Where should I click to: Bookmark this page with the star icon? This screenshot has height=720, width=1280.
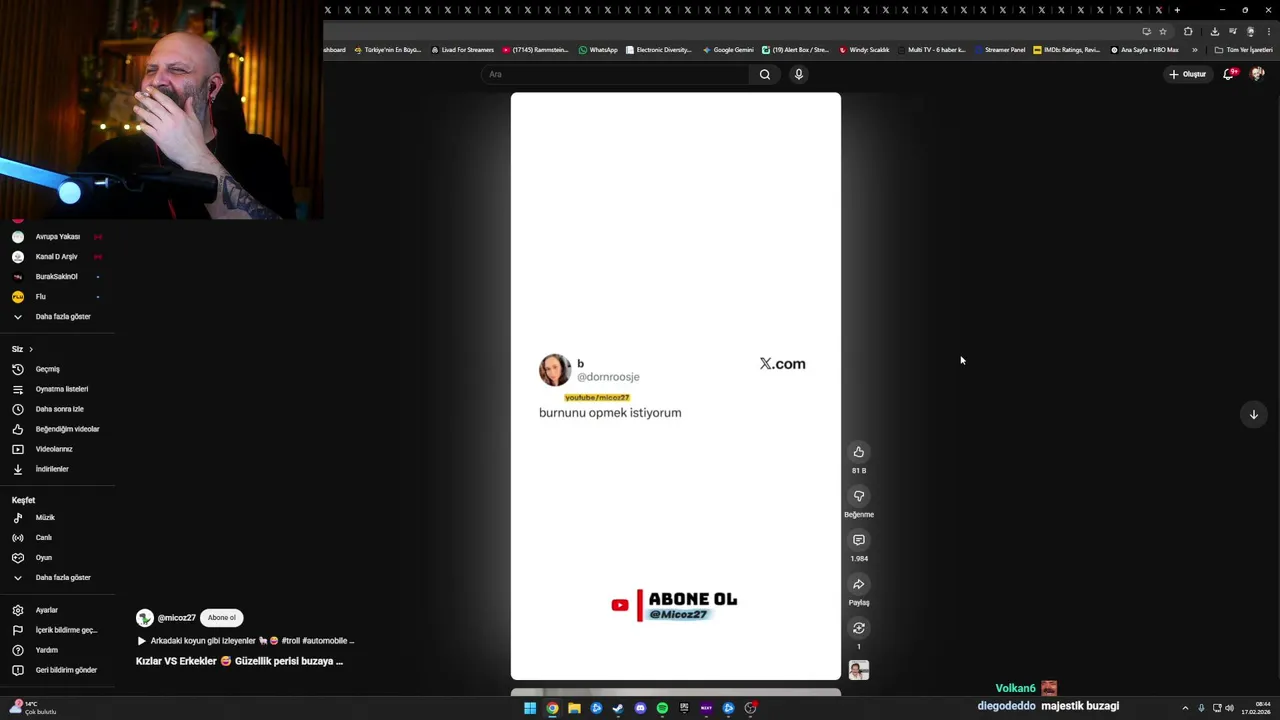pyautogui.click(x=1163, y=31)
